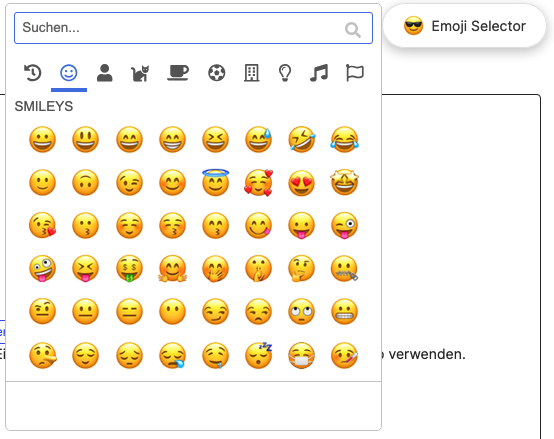Insert the upside-down face emoji
This screenshot has width=554, height=439.
pyautogui.click(x=86, y=183)
